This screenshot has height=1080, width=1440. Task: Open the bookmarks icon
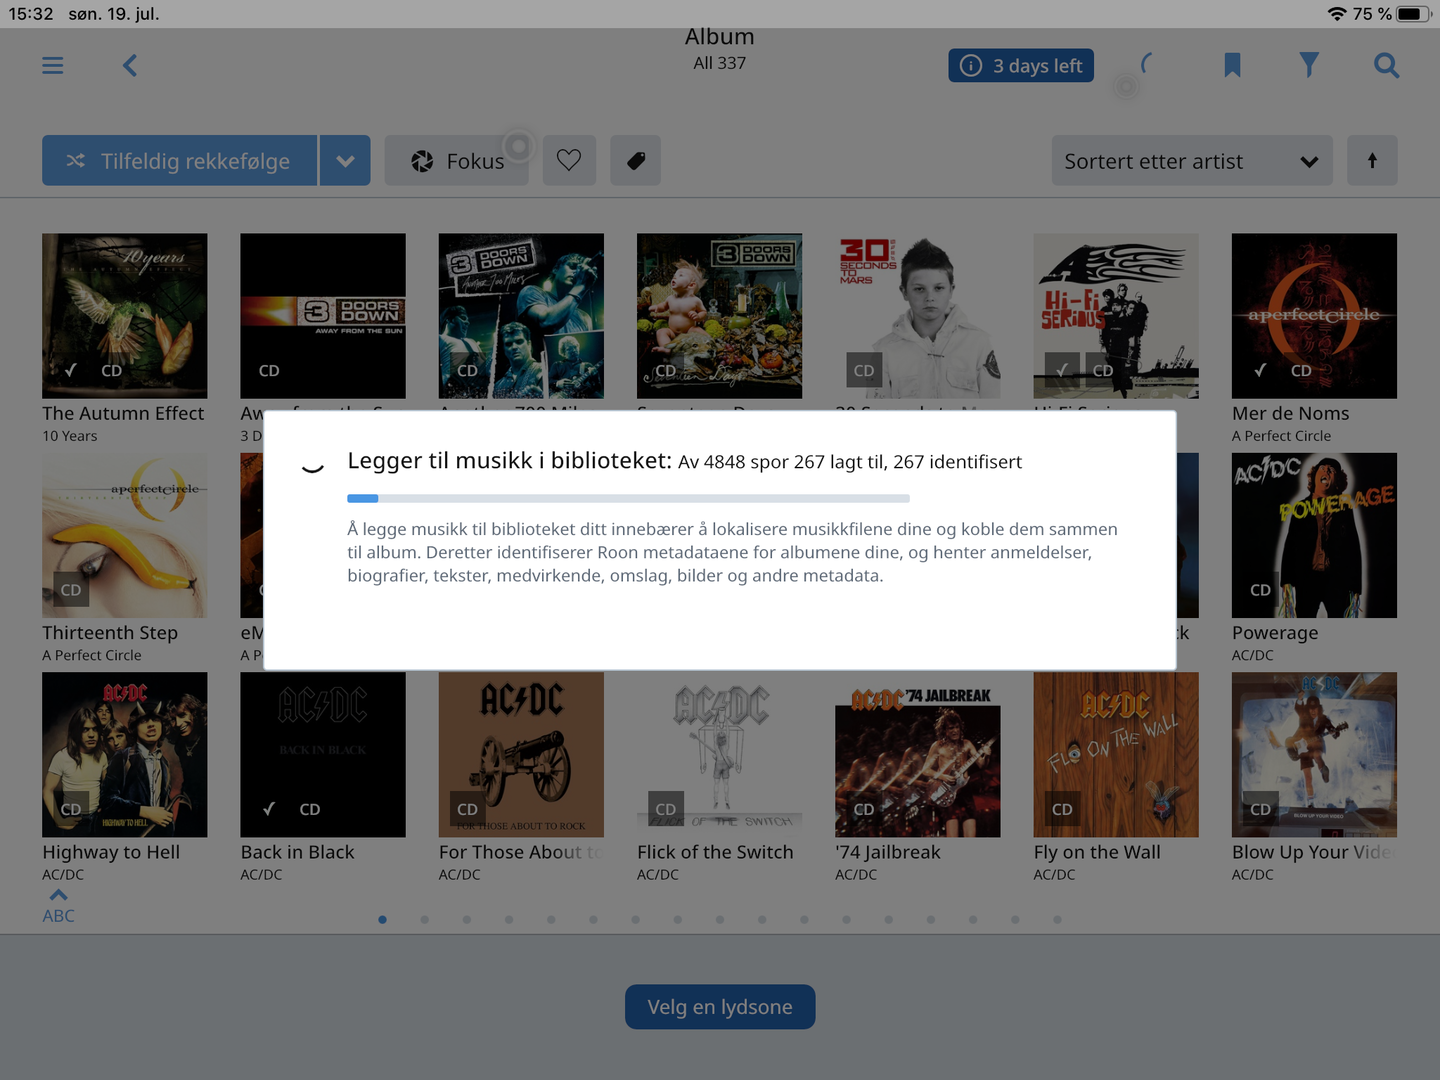point(1232,65)
